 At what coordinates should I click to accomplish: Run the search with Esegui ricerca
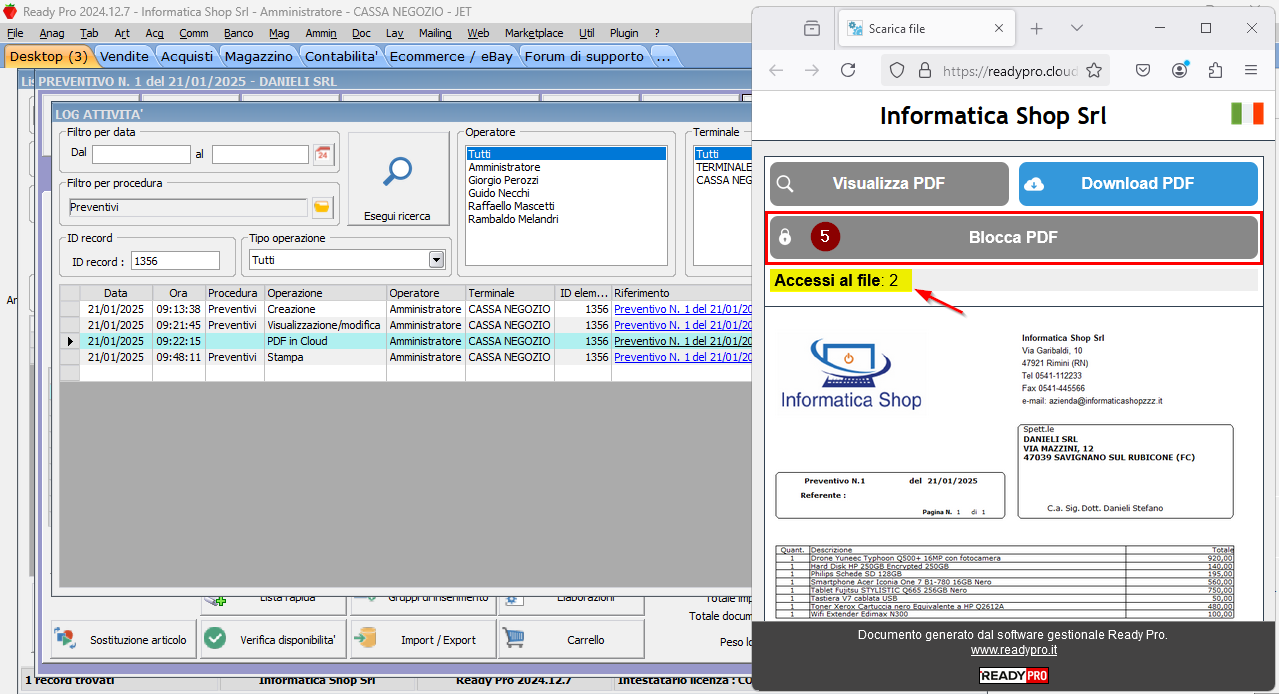pyautogui.click(x=398, y=180)
